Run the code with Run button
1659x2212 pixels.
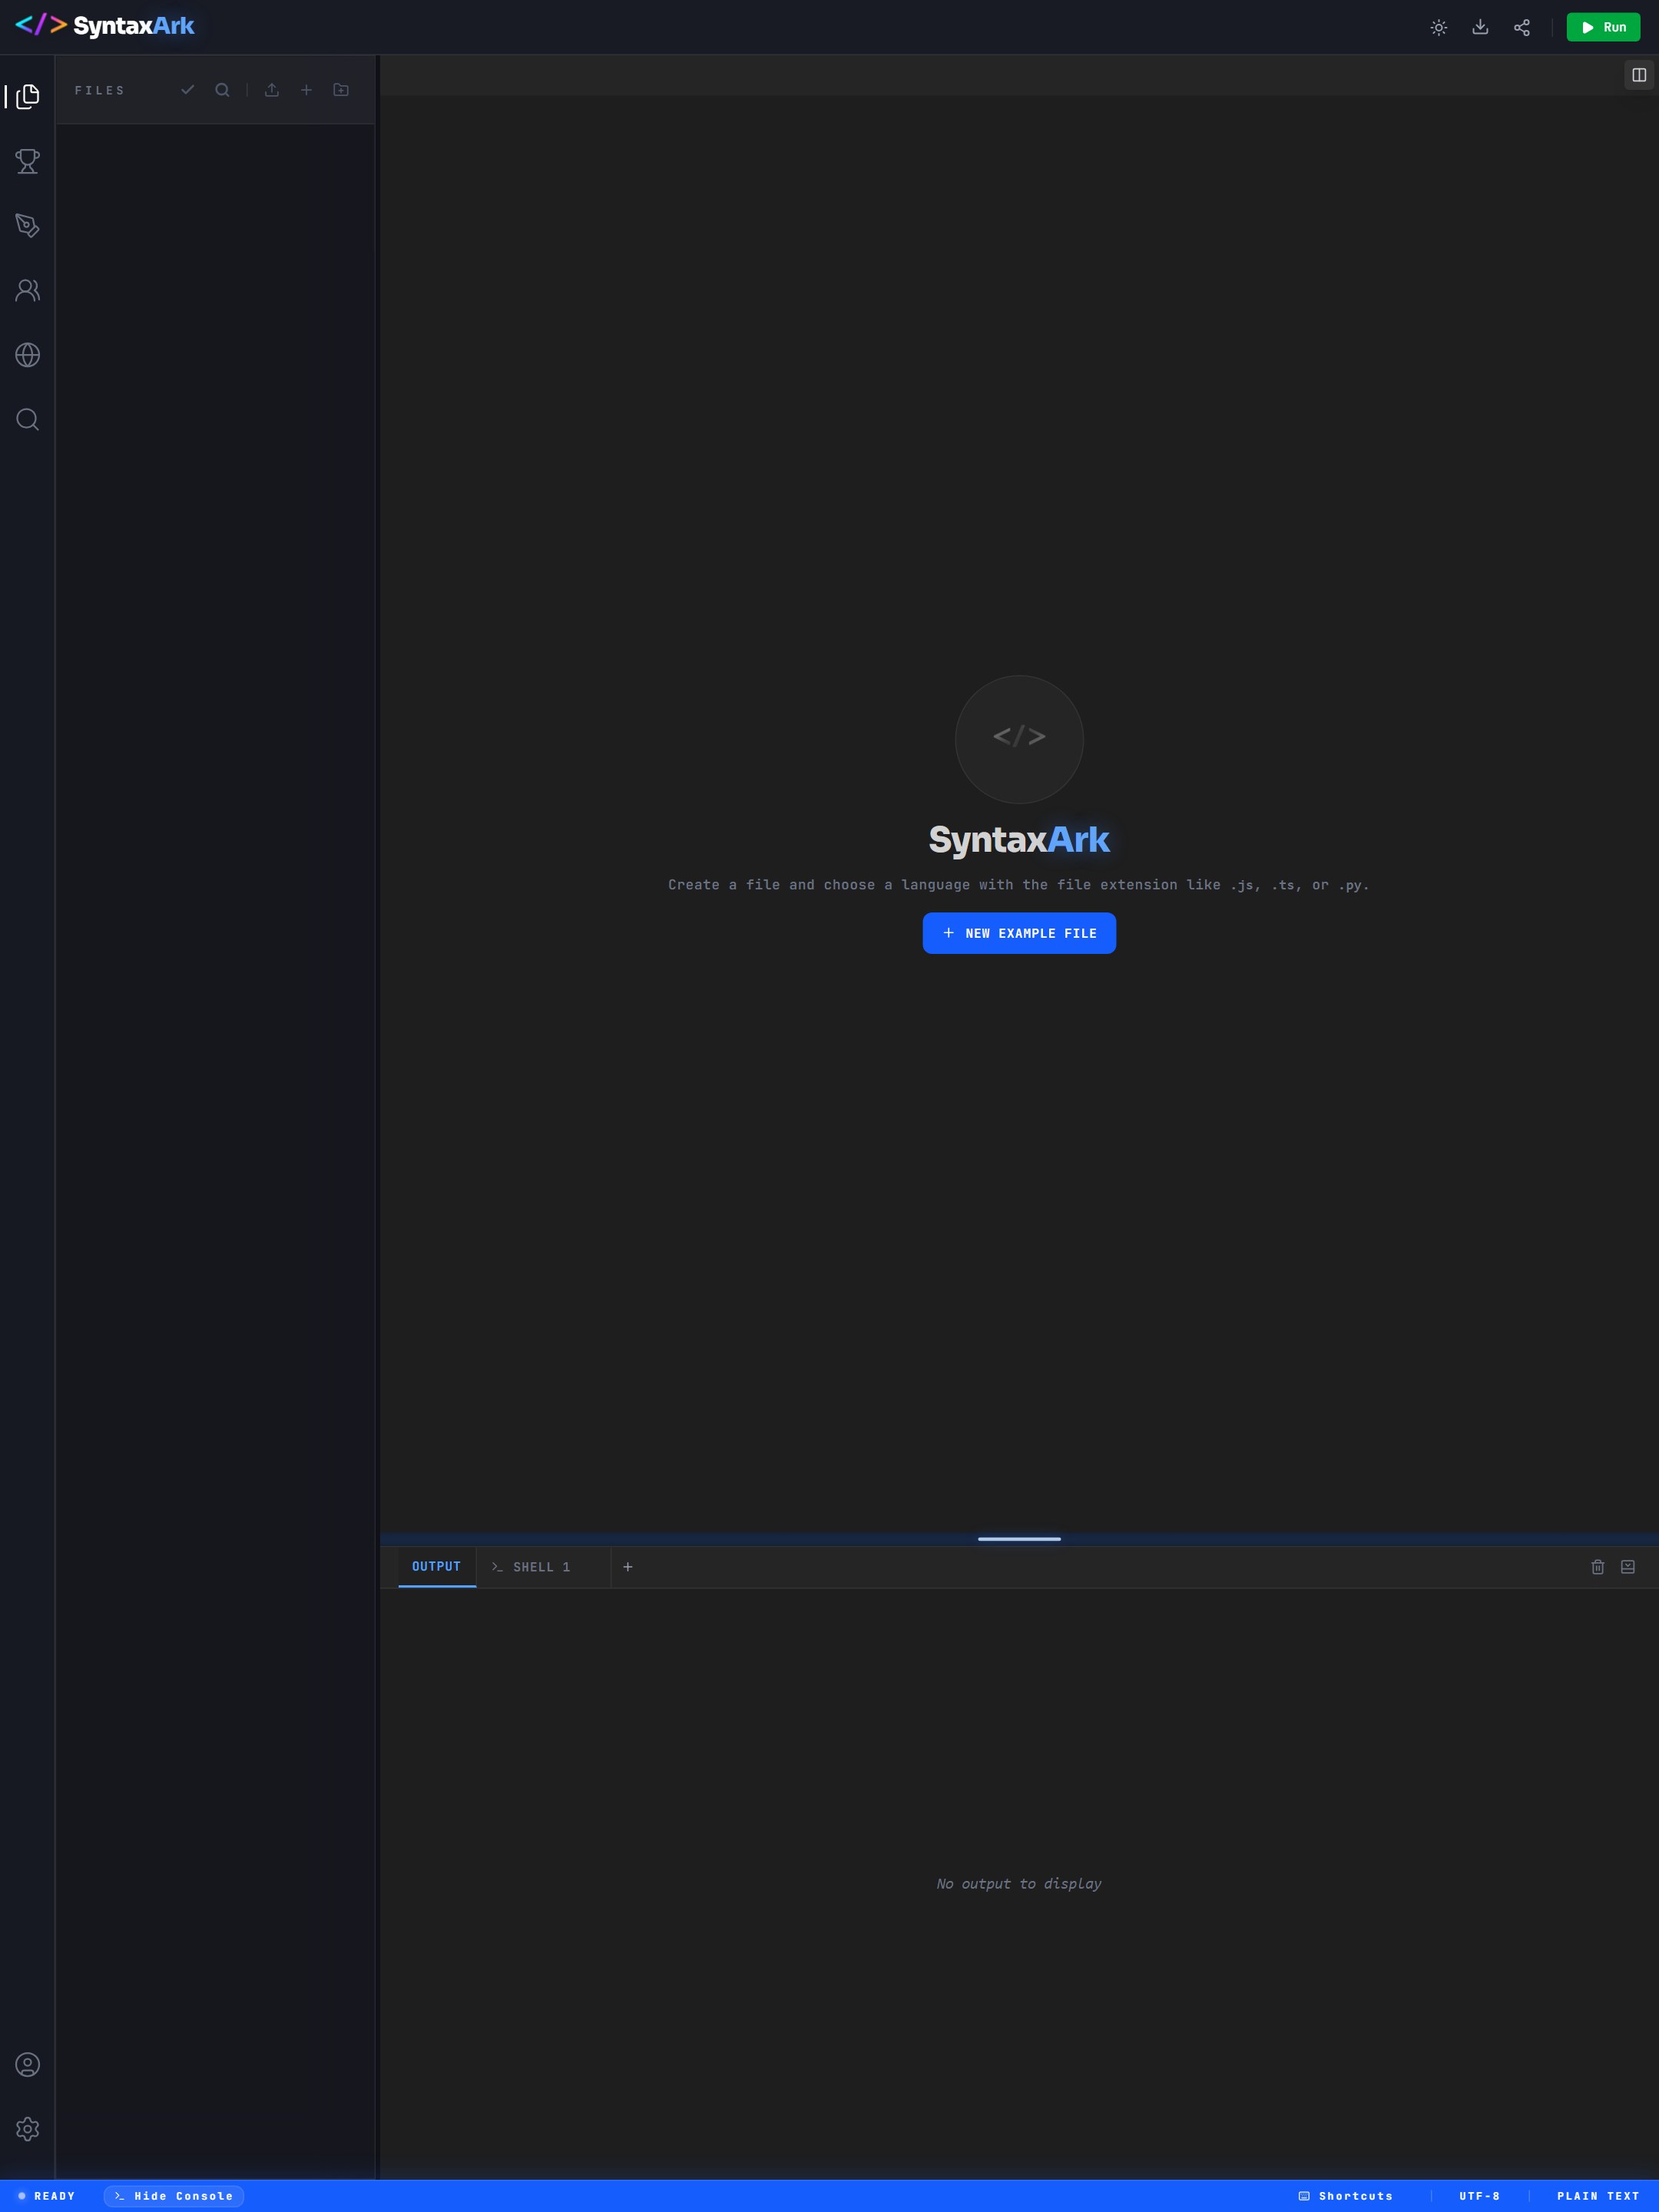[x=1603, y=27]
